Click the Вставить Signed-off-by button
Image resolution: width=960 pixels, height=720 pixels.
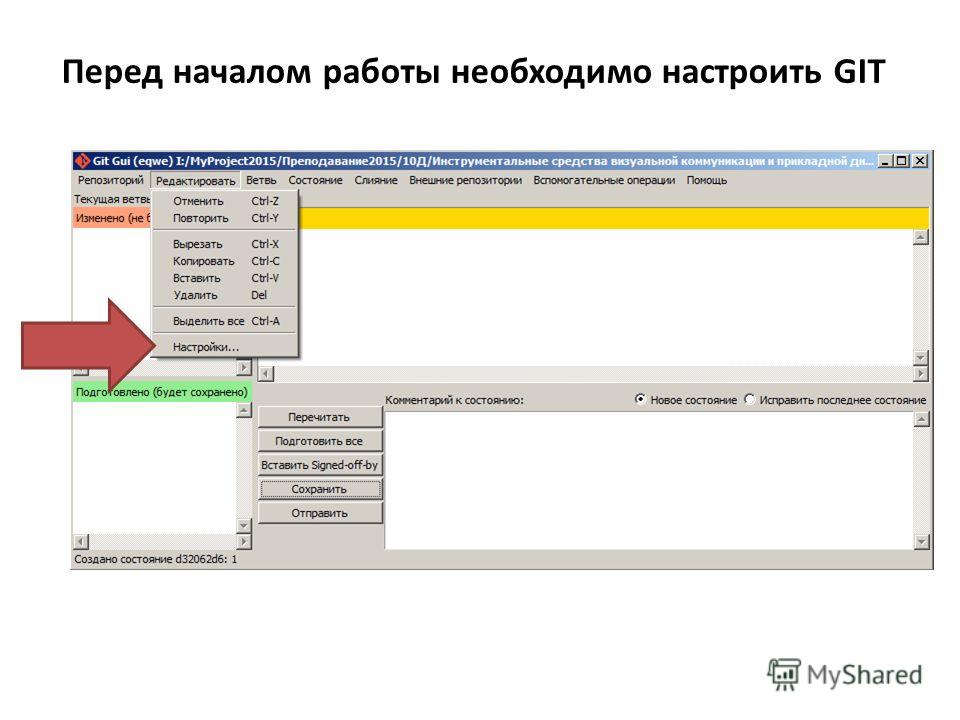[320, 465]
